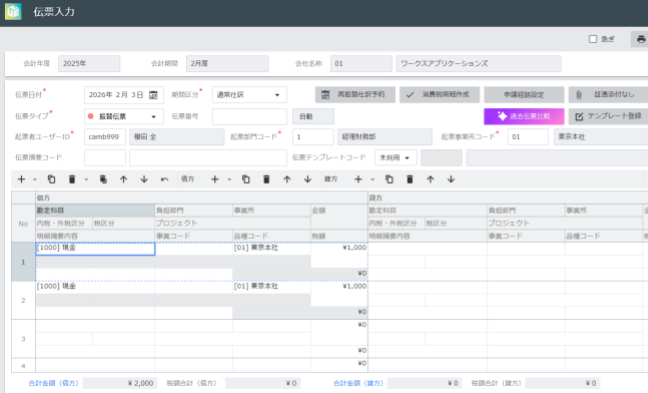The width and height of the screenshot is (648, 393).
Task: Click the テンプレート登録 button
Action: 608,117
